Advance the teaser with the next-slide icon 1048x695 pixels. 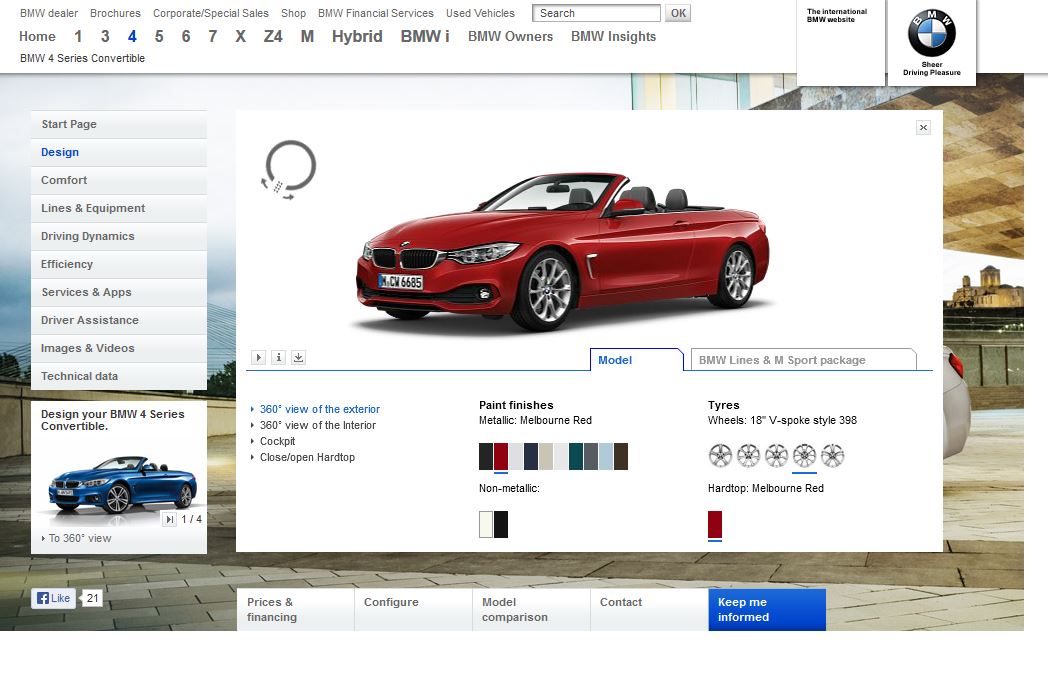[169, 519]
